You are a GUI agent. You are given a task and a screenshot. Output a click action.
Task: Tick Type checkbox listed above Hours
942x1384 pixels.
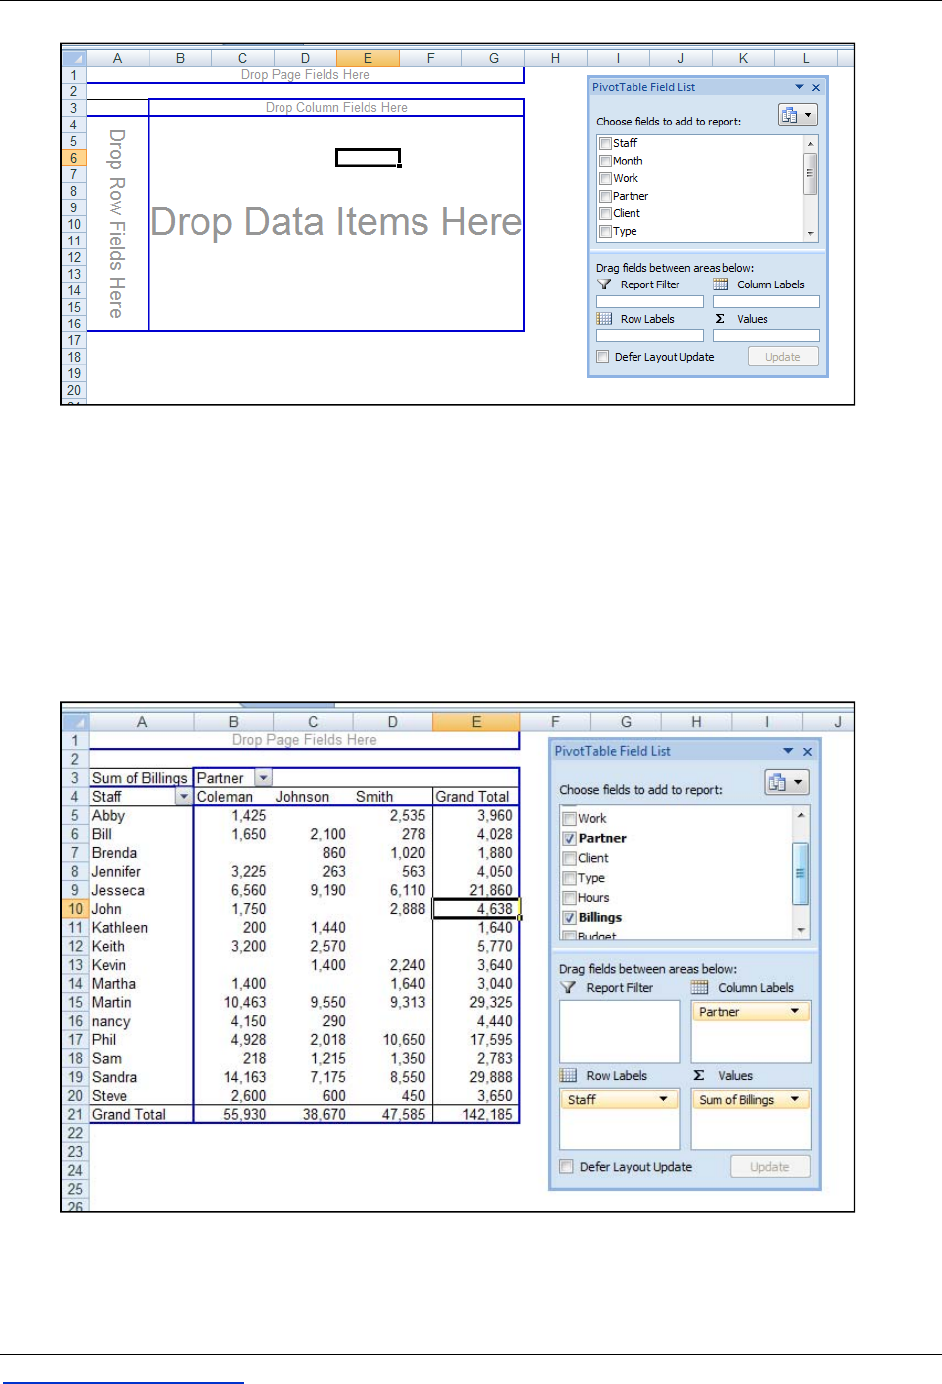pos(569,878)
